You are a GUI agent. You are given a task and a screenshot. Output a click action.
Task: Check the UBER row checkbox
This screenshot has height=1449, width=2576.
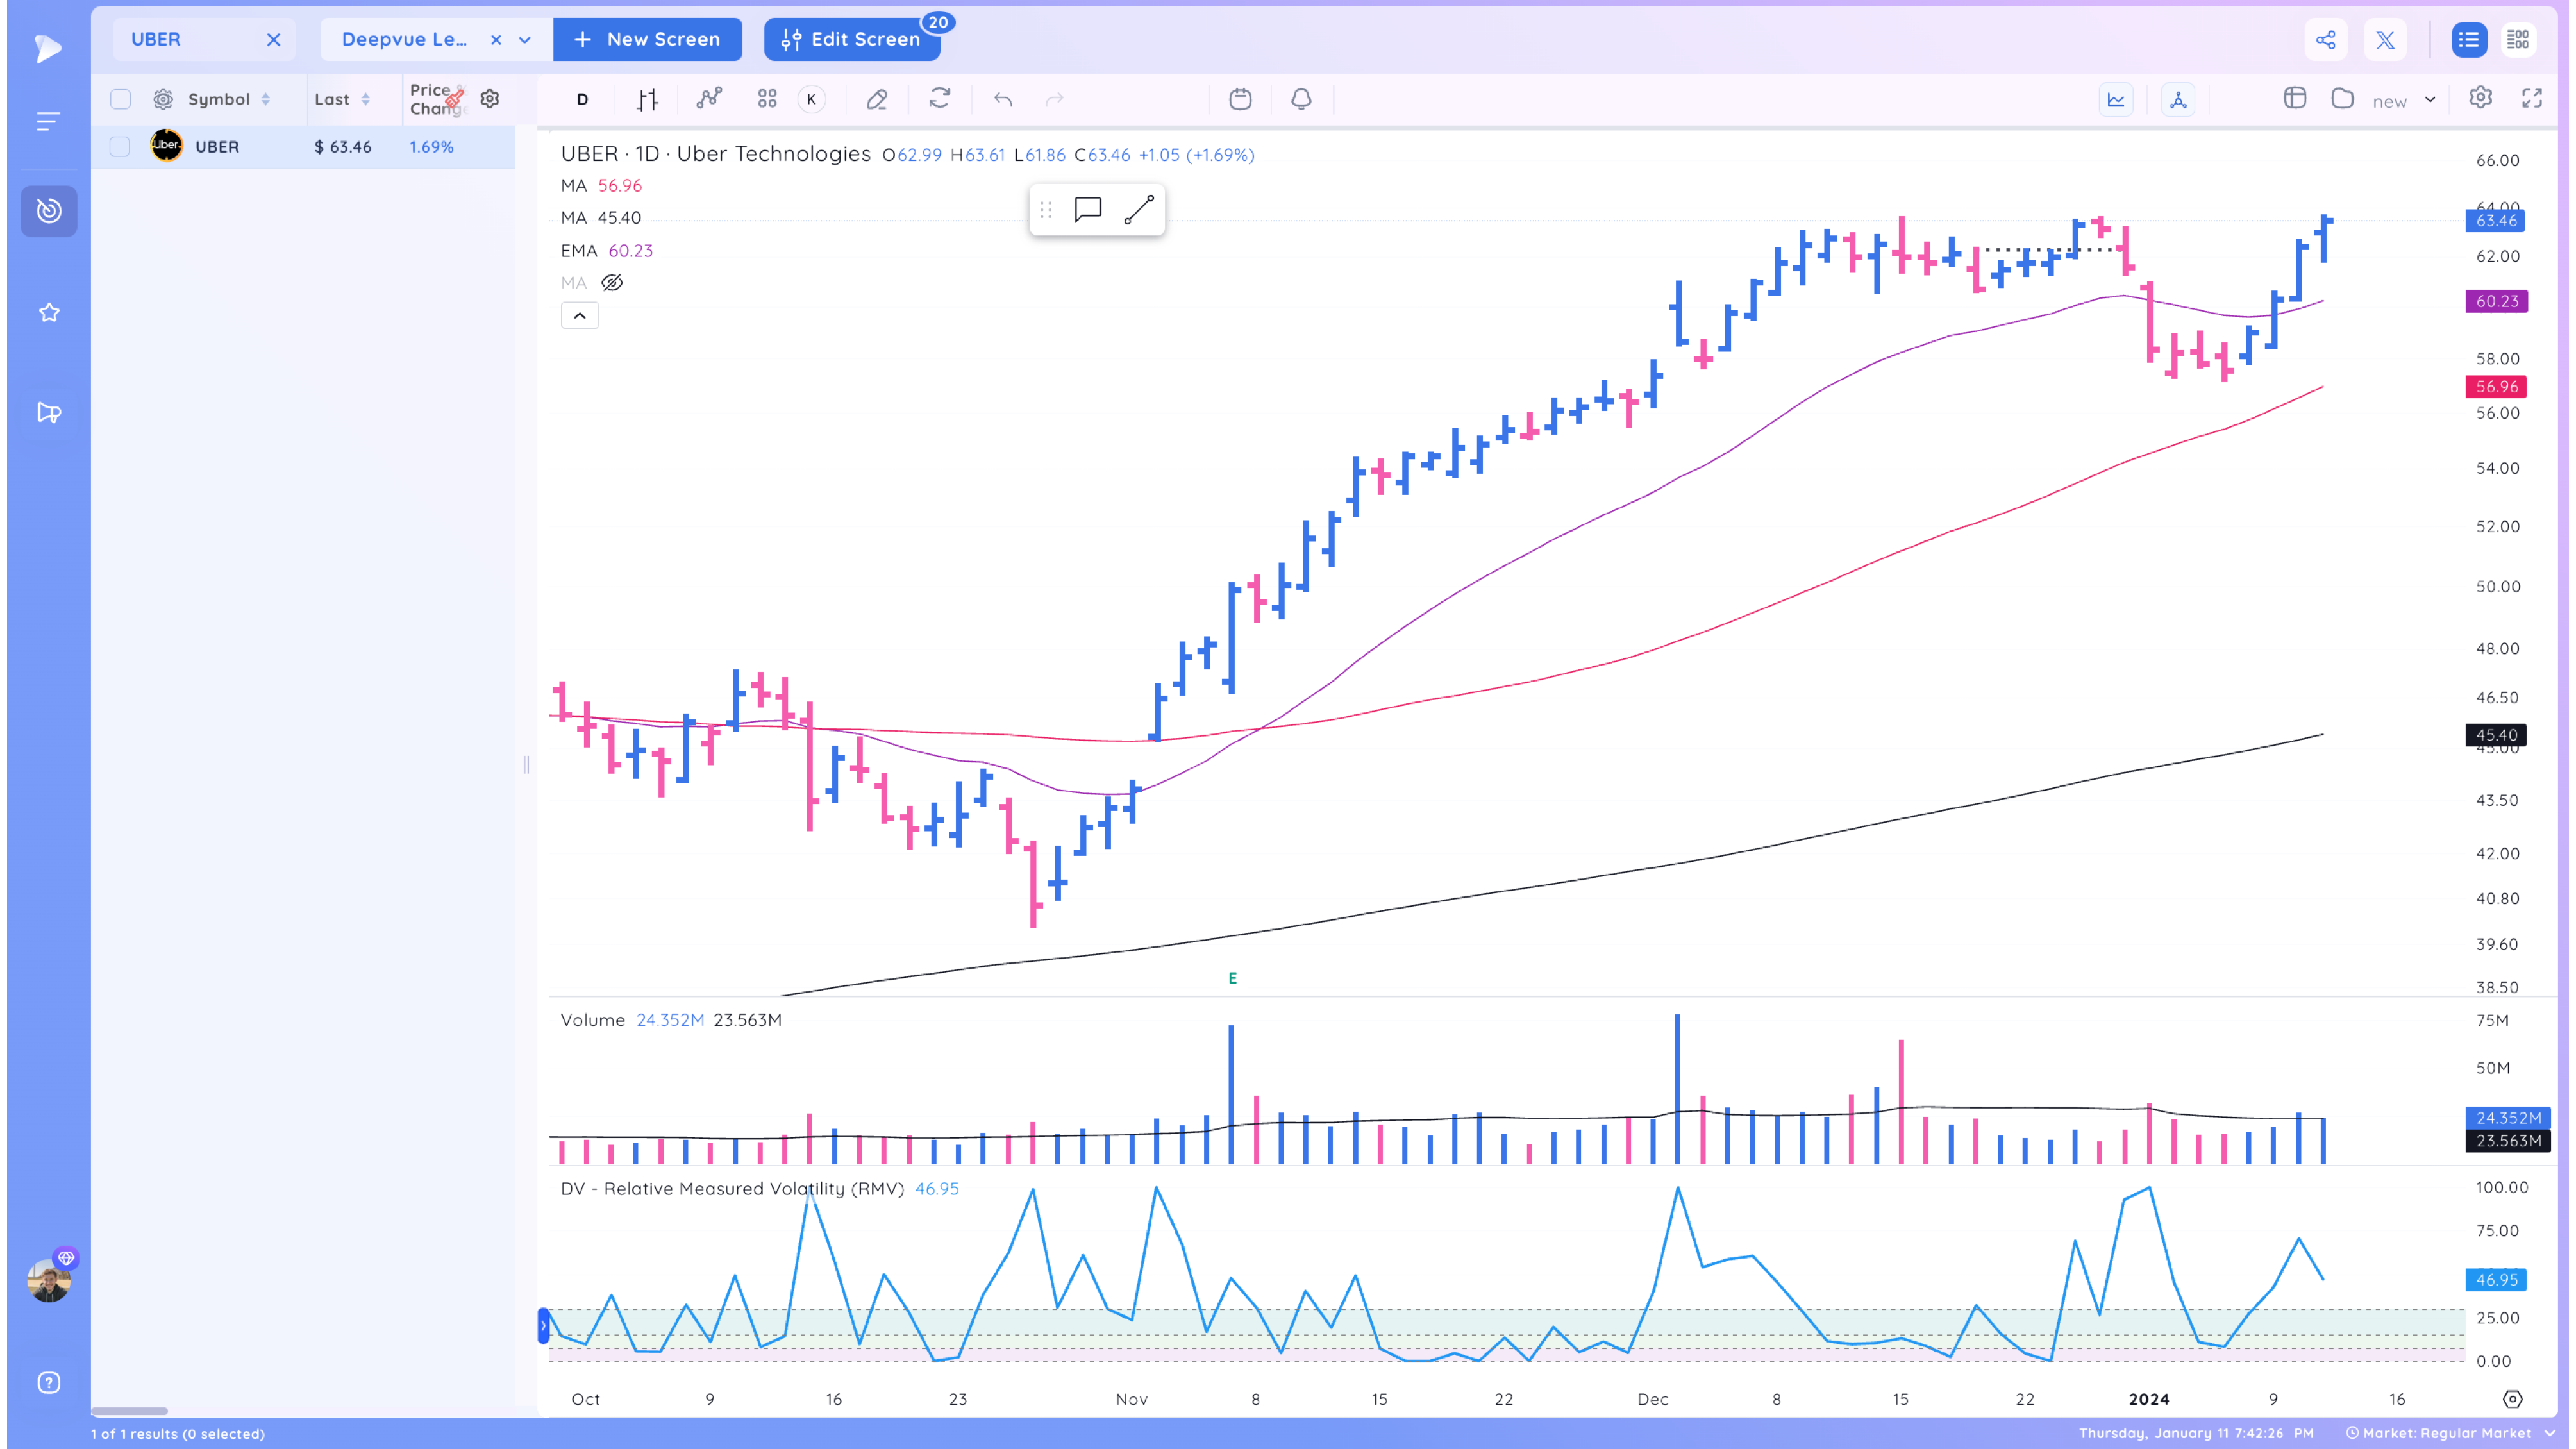[120, 147]
